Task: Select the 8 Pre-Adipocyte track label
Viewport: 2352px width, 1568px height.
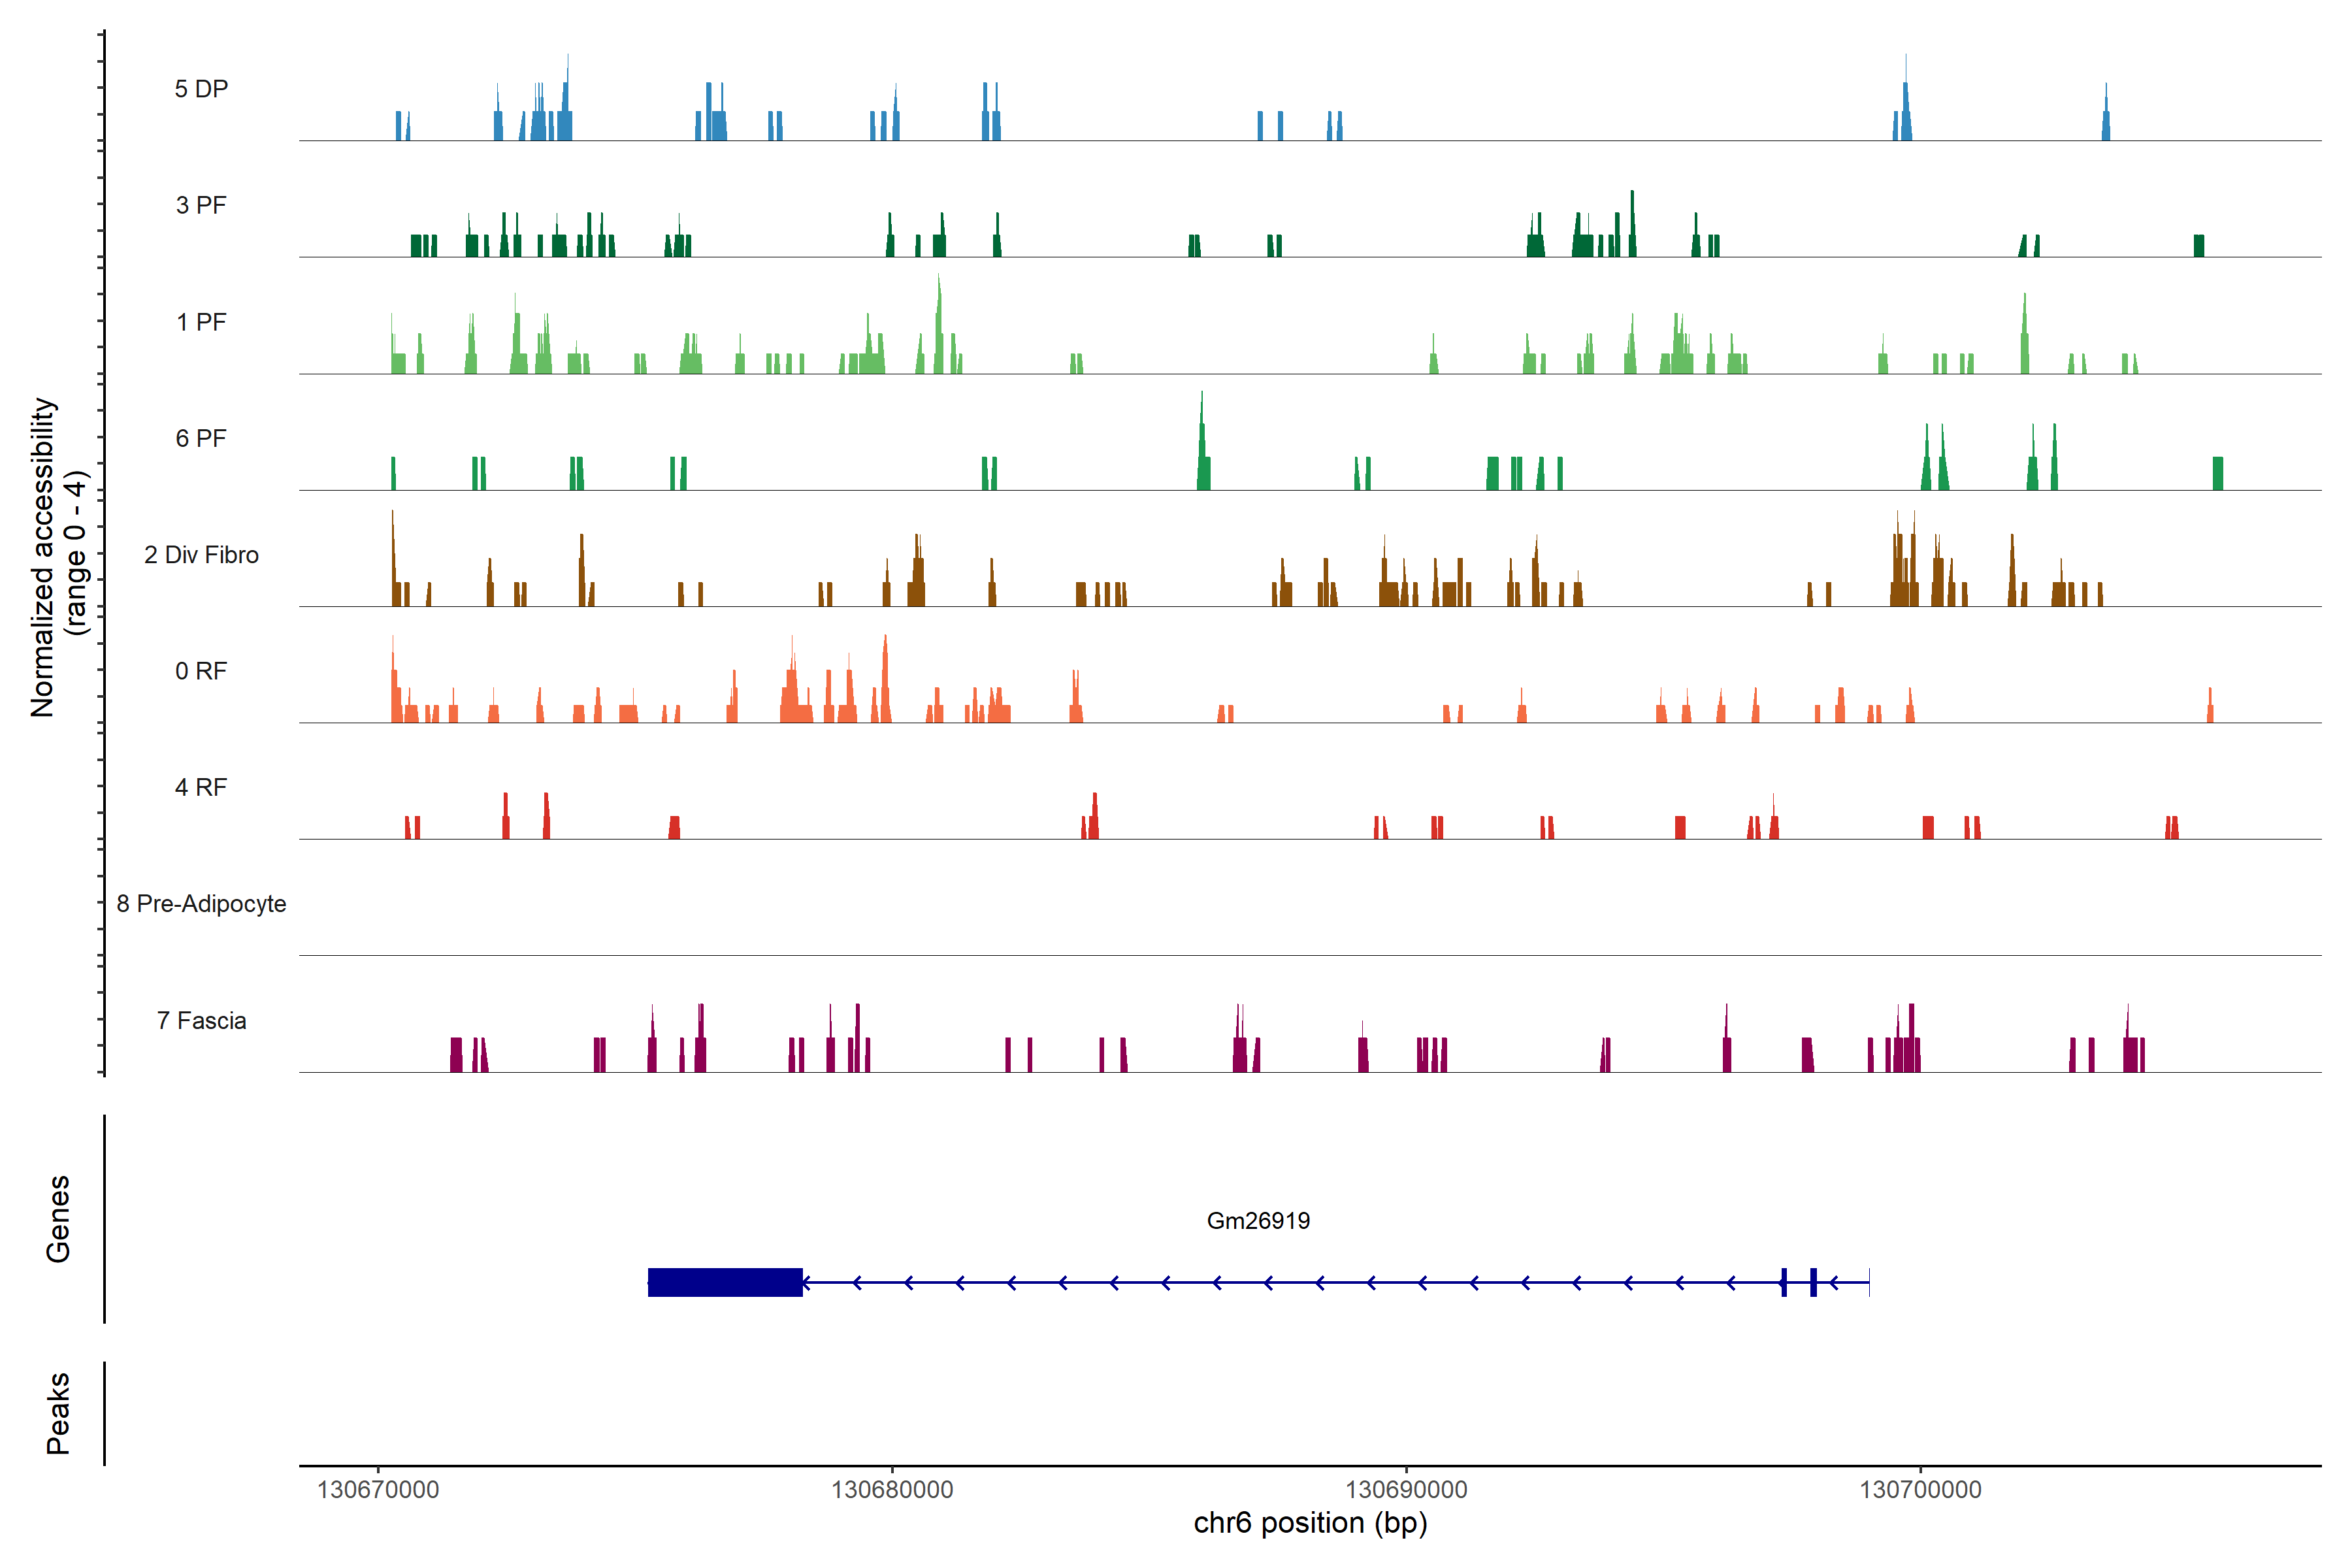Action: (x=201, y=904)
